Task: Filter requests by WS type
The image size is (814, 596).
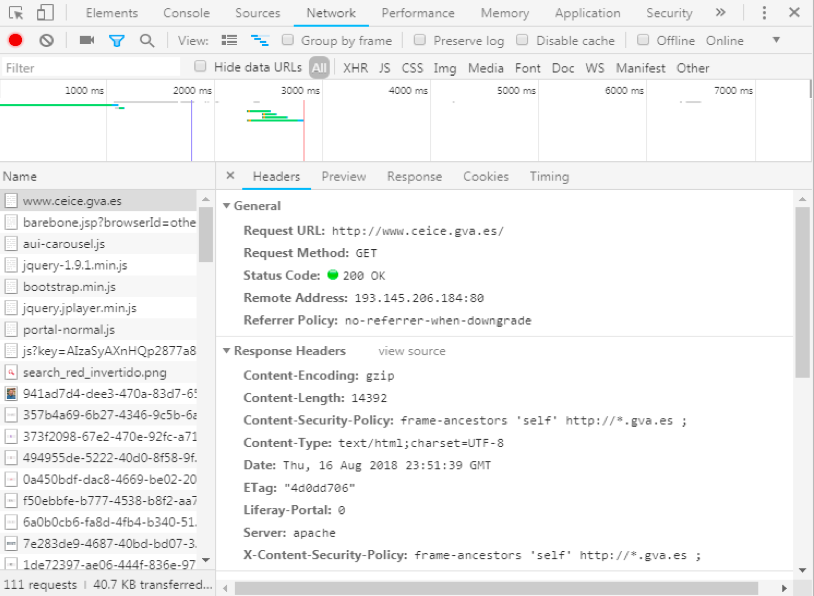Action: (x=594, y=68)
